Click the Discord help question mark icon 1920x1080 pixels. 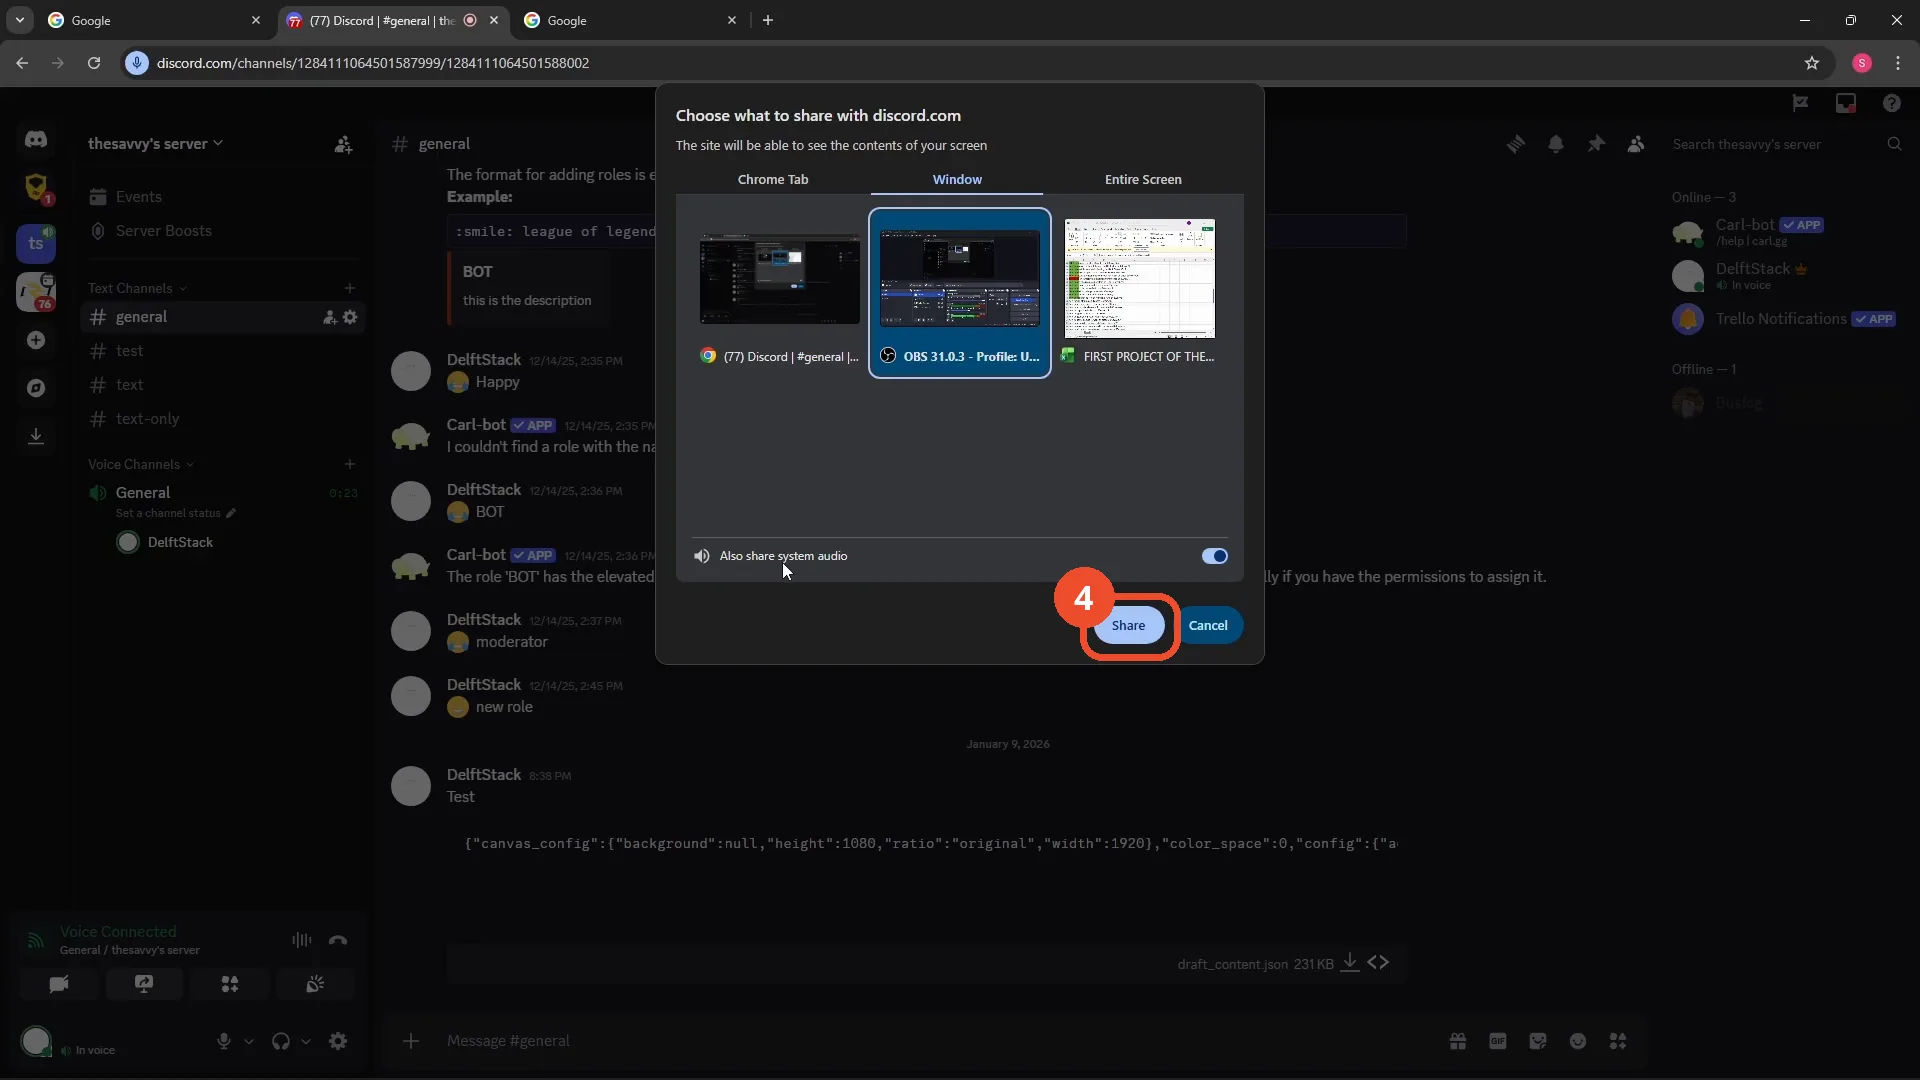click(x=1891, y=103)
